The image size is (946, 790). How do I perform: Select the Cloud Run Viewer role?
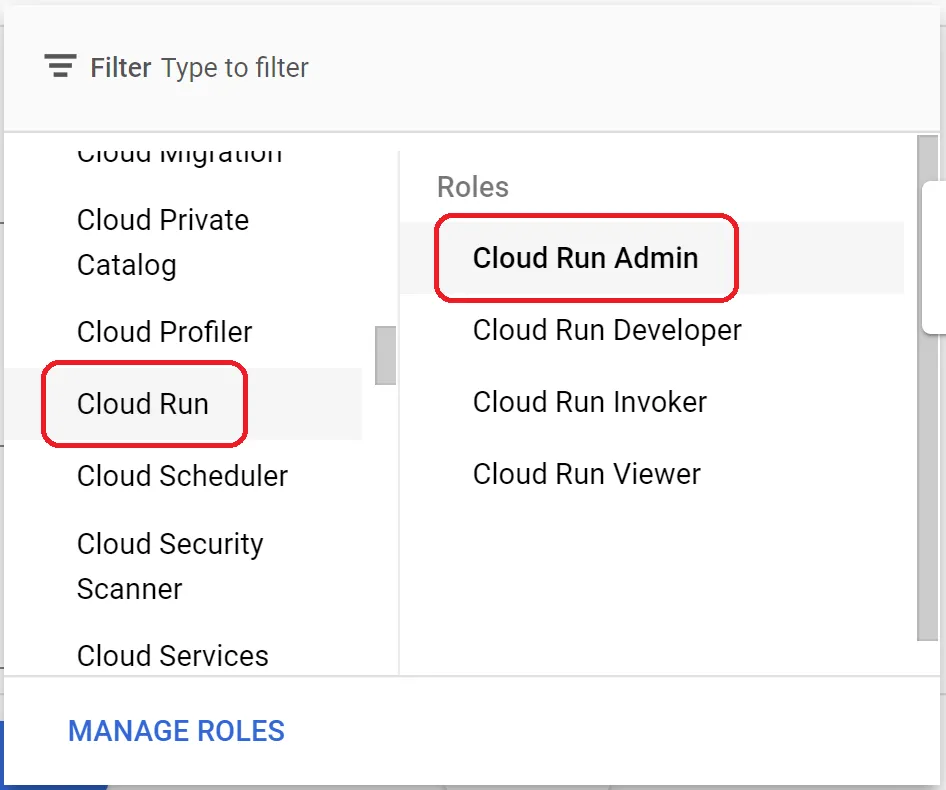point(586,474)
